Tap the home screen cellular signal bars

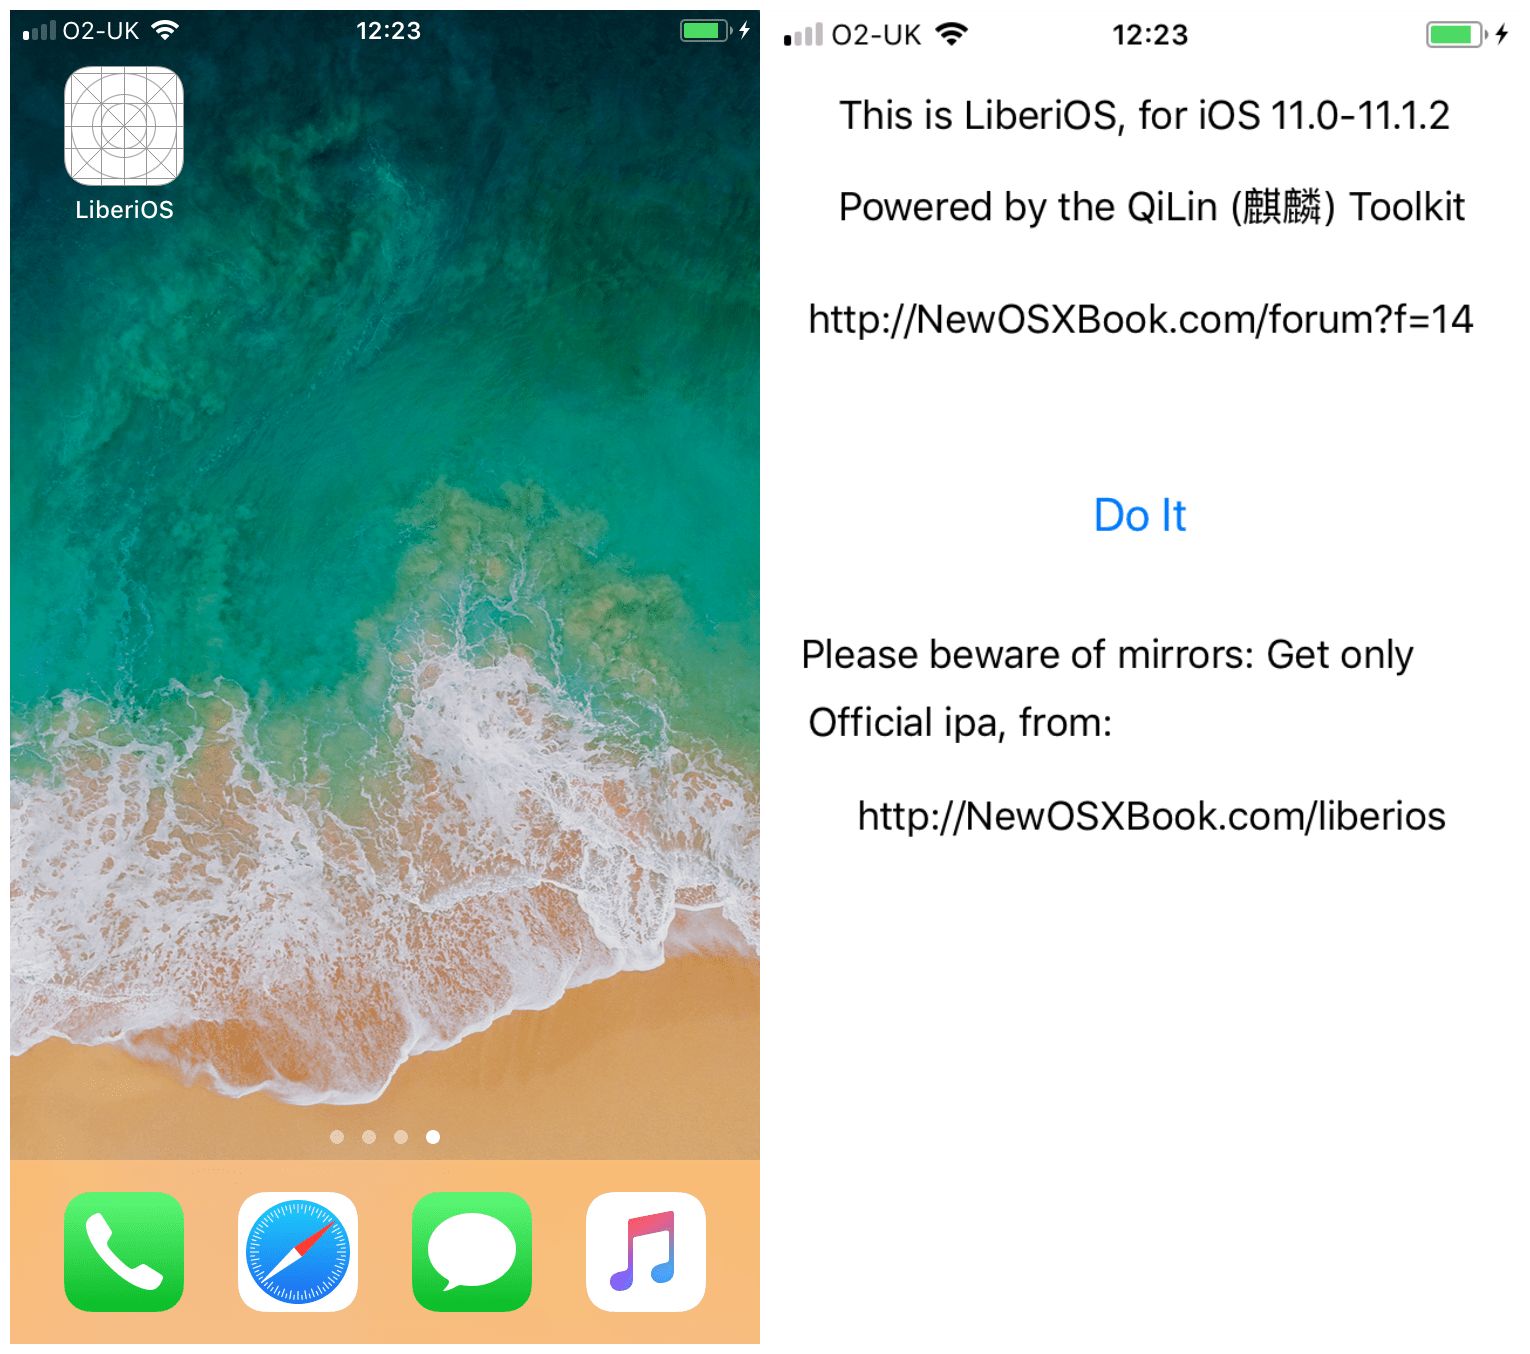coord(40,31)
